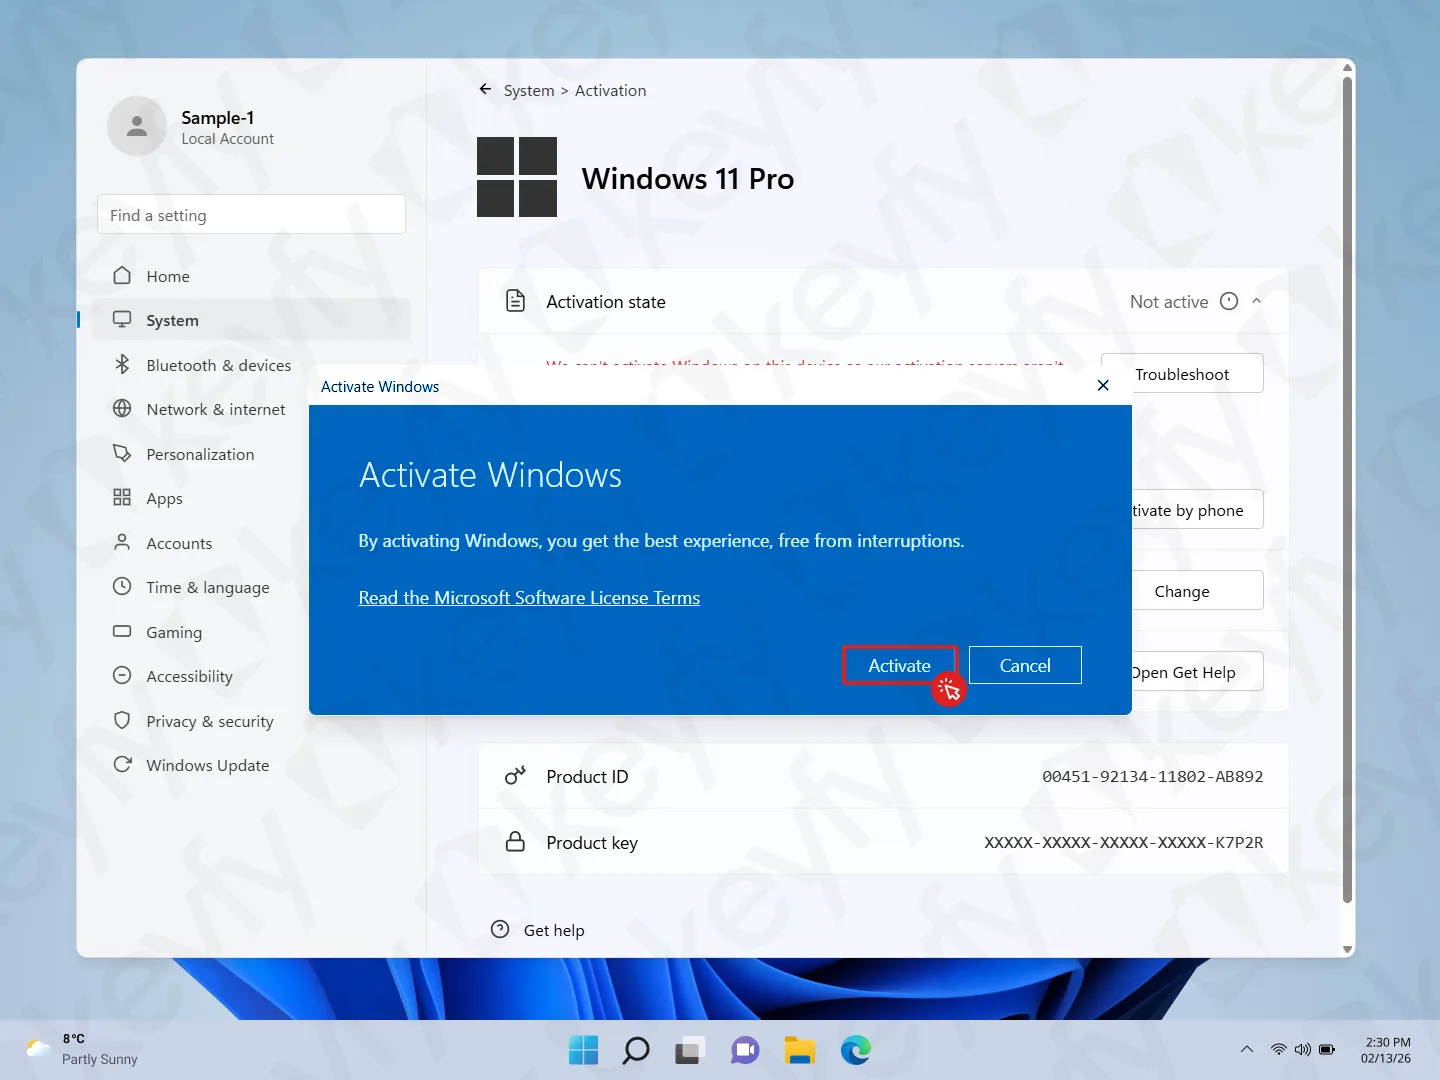Click the Wi-Fi network tray icon

(1278, 1049)
